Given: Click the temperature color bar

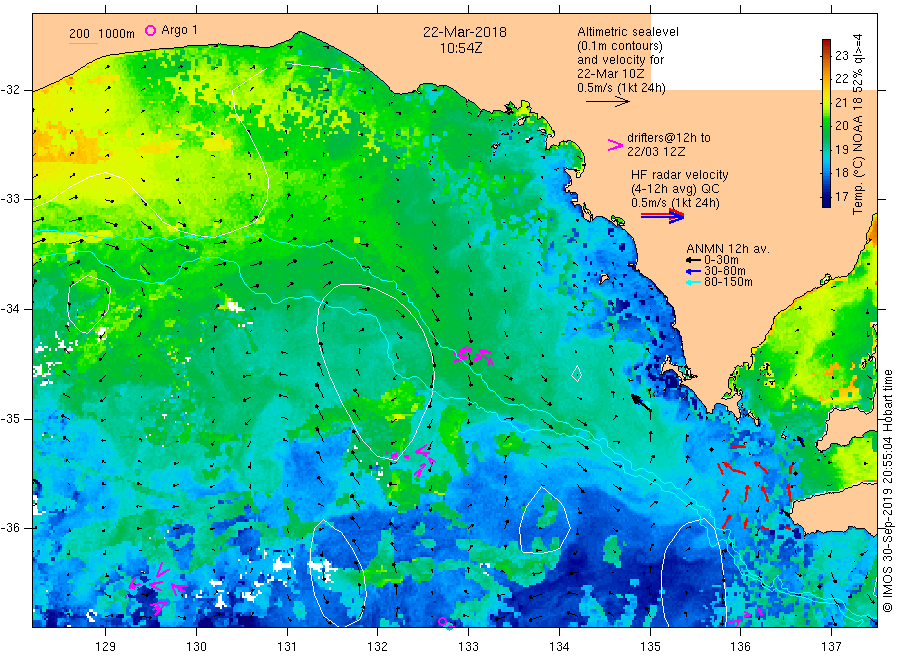Looking at the screenshot, I should coord(826,123).
